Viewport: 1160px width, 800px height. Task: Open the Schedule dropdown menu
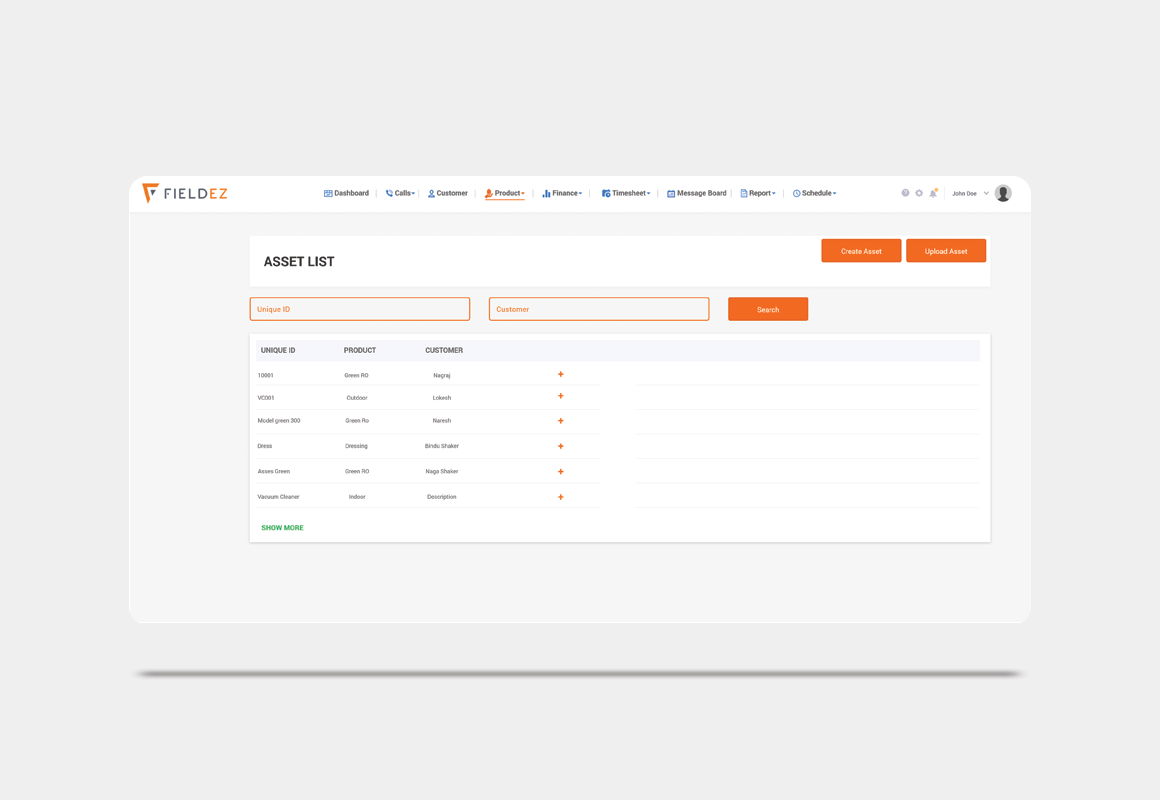tap(815, 193)
